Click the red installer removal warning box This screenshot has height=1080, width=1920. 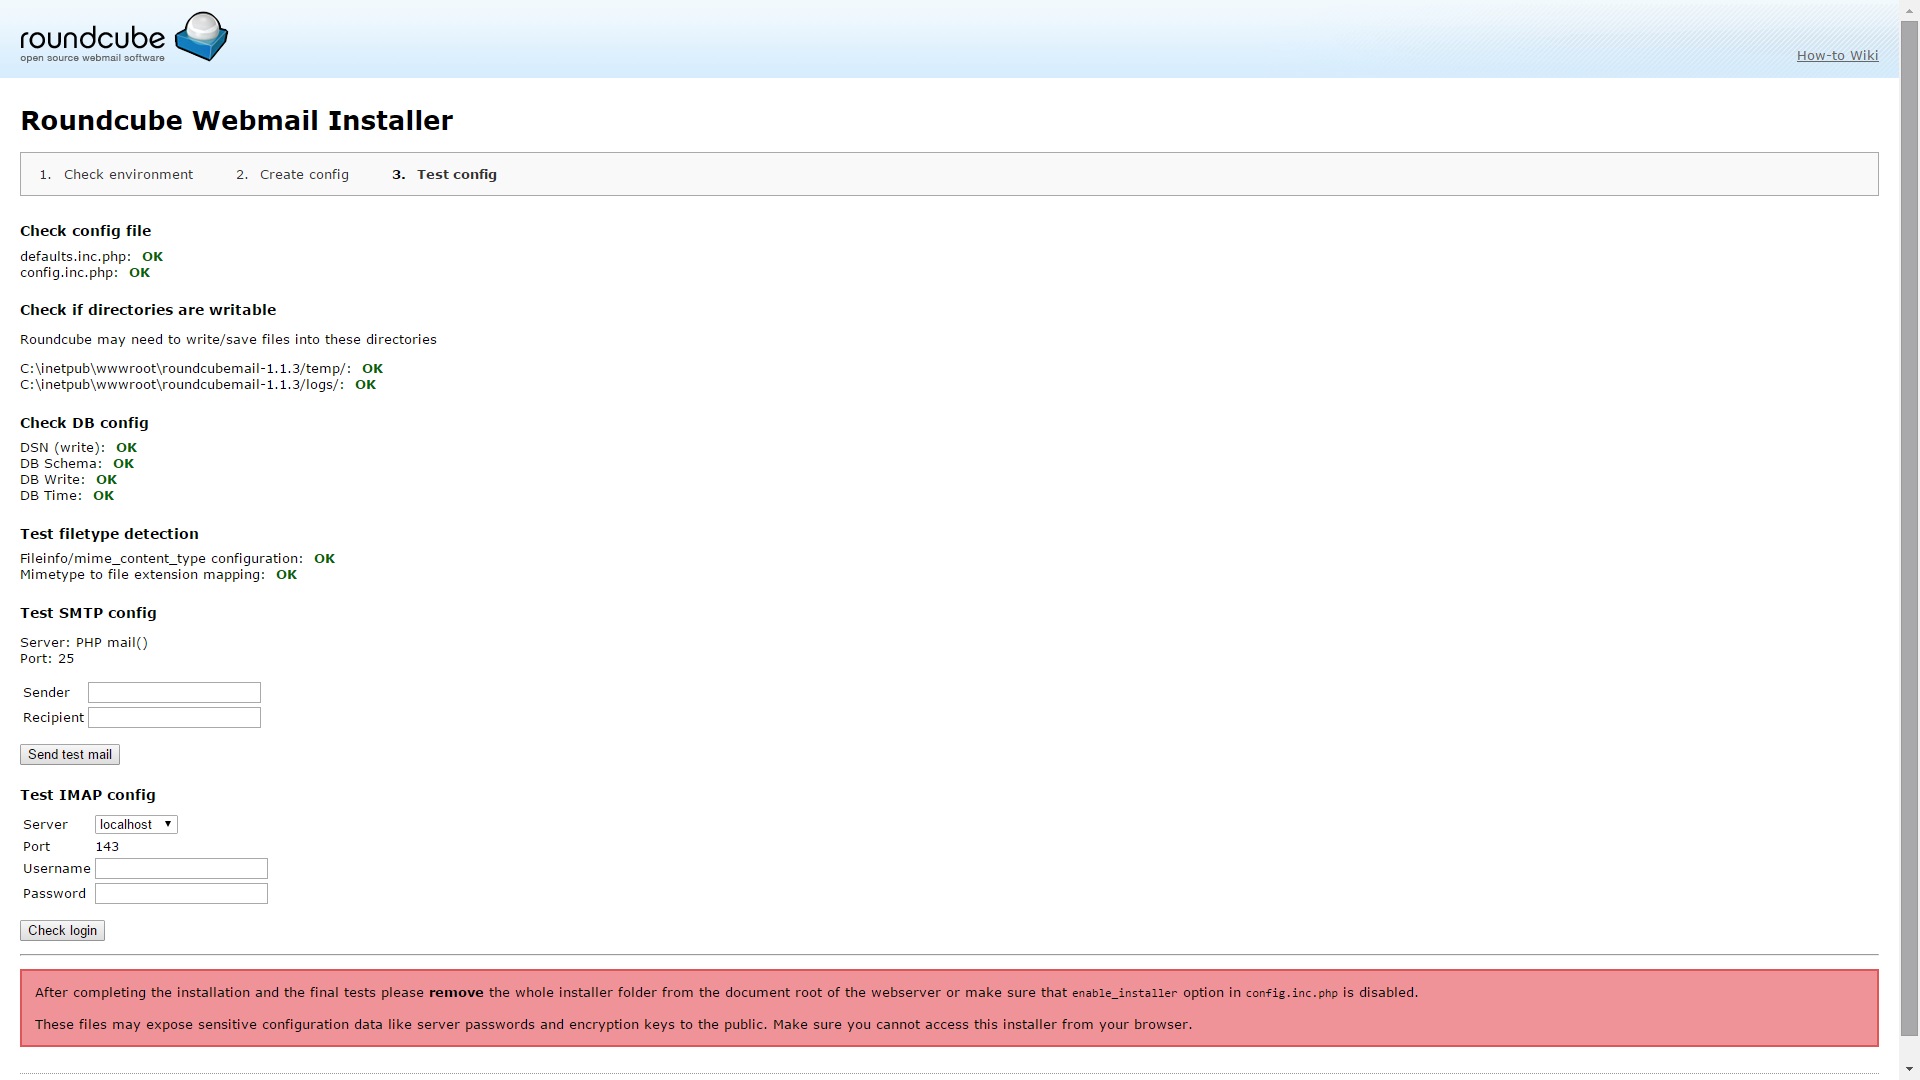(x=948, y=1008)
